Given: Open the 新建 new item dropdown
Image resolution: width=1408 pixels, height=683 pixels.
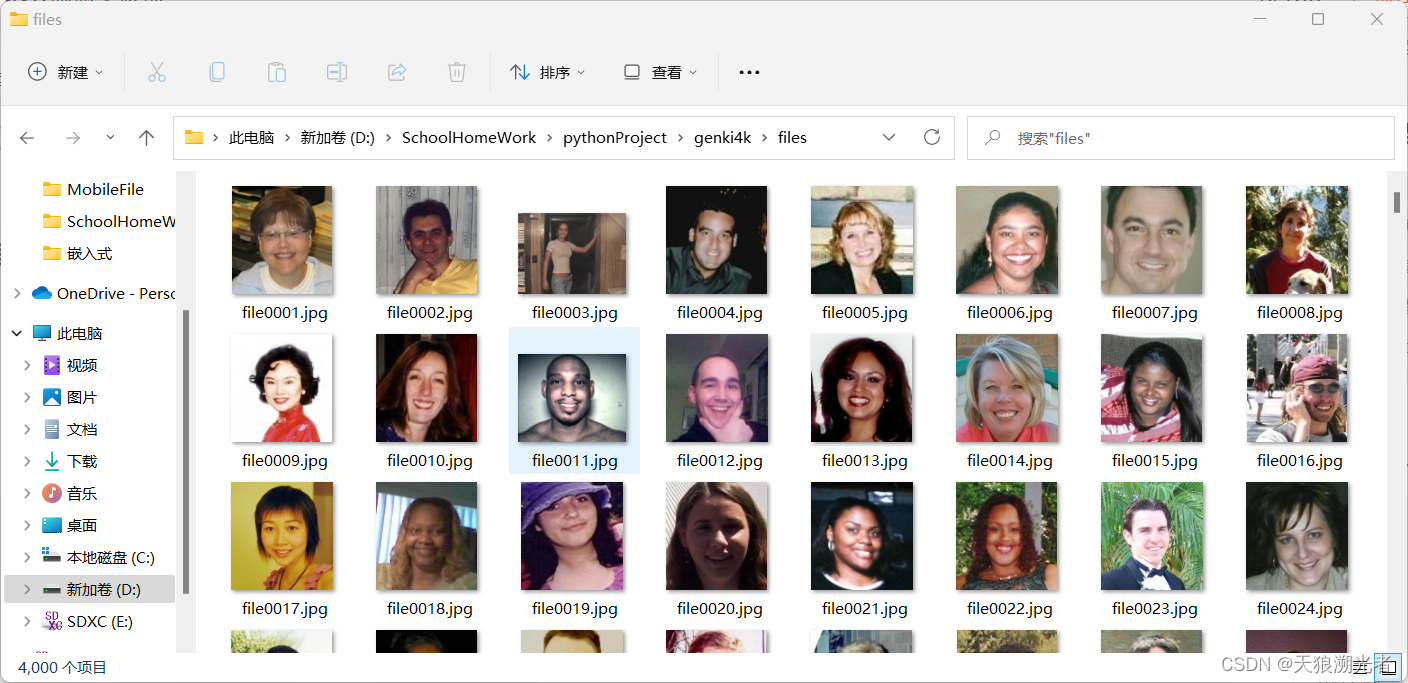Looking at the screenshot, I should click(x=66, y=72).
